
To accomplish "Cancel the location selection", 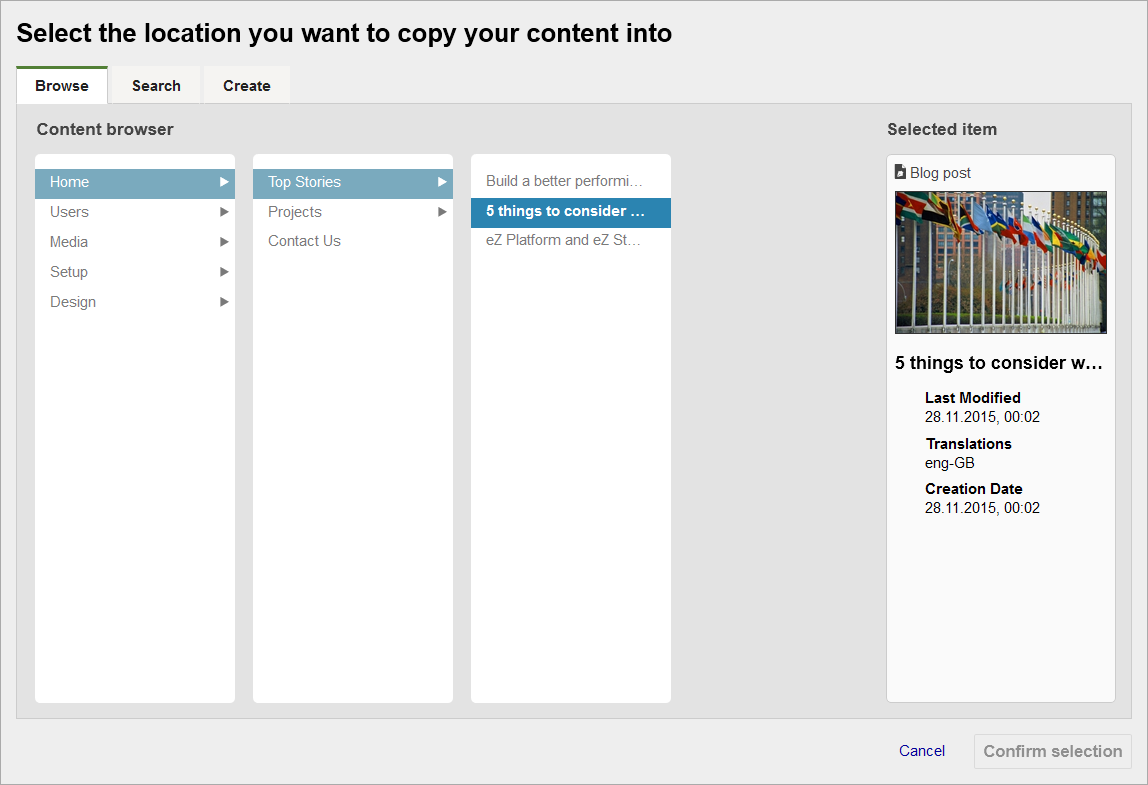I will coord(921,751).
